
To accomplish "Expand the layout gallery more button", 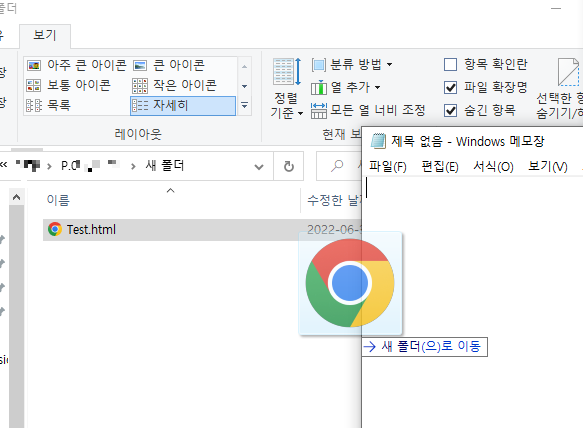I will click(x=244, y=106).
